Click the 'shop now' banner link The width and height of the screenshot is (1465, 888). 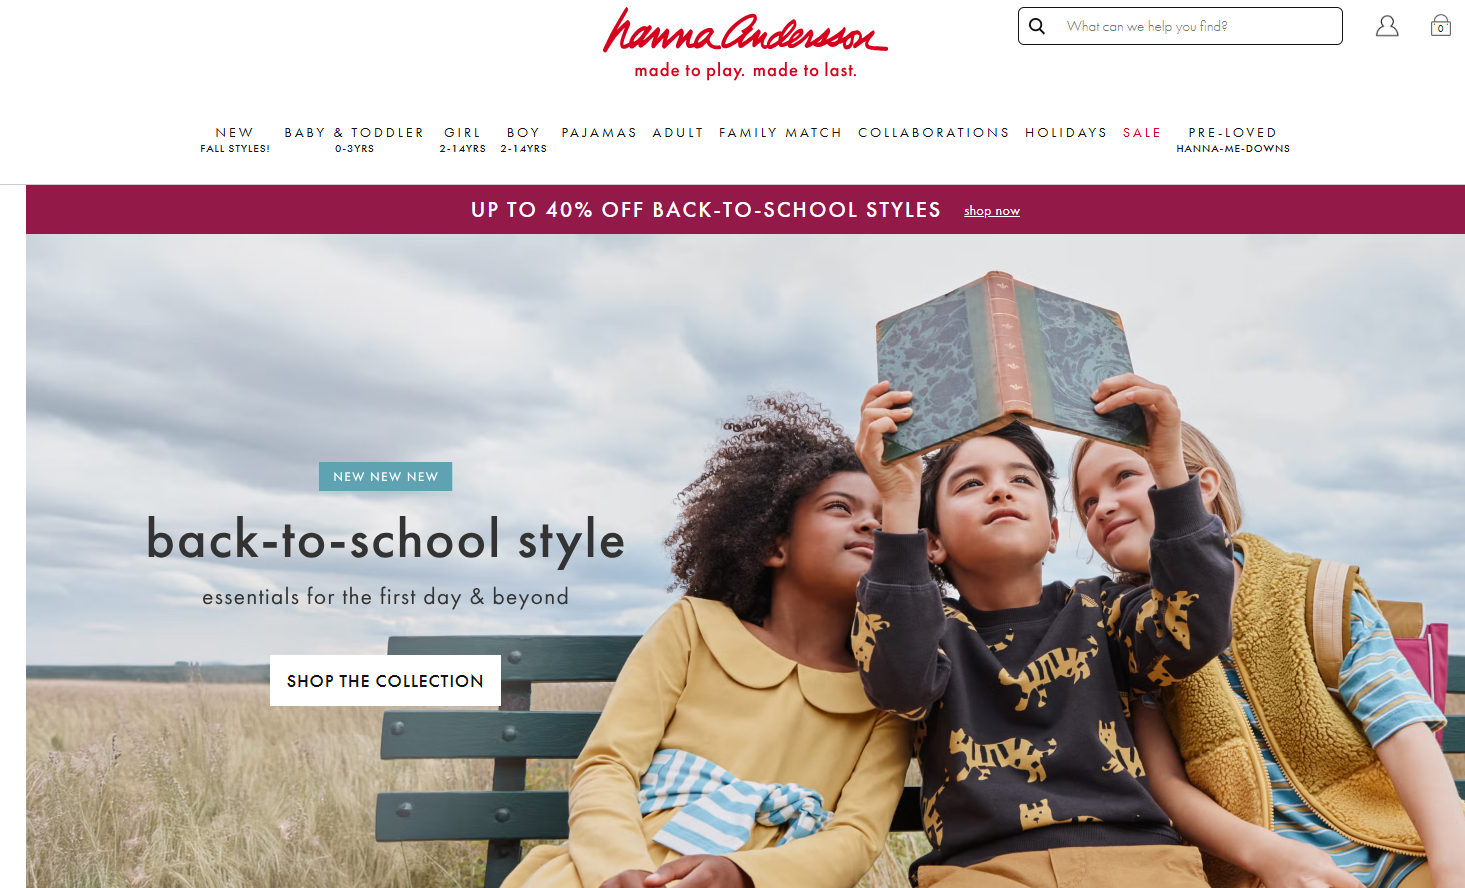tap(992, 211)
